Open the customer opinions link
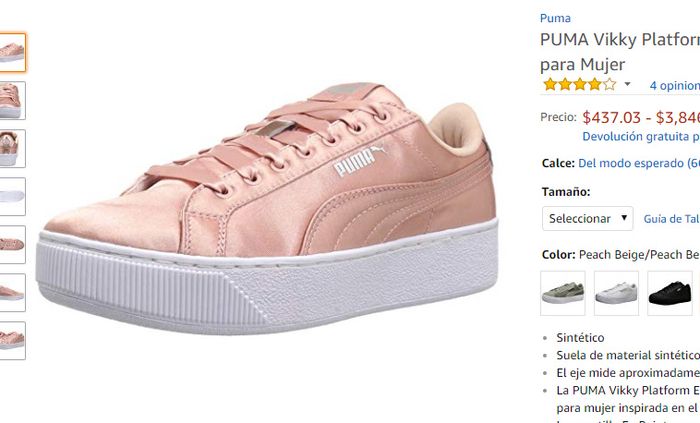700x423 pixels. 674,86
